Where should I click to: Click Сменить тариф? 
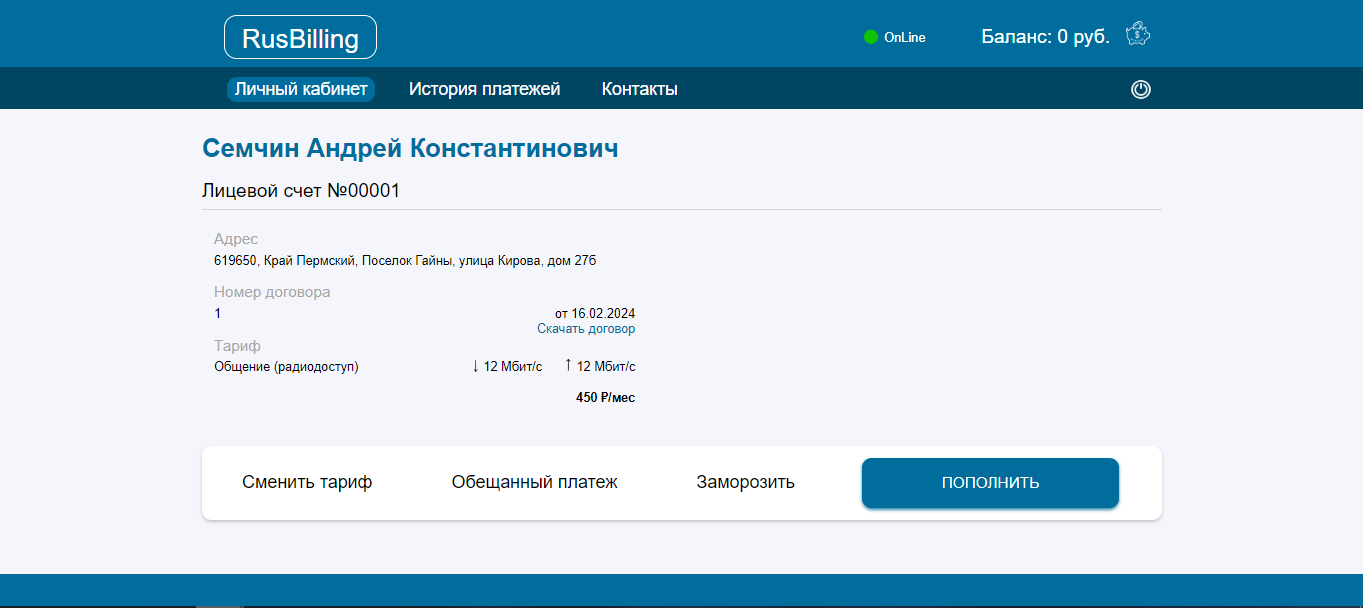(x=307, y=482)
